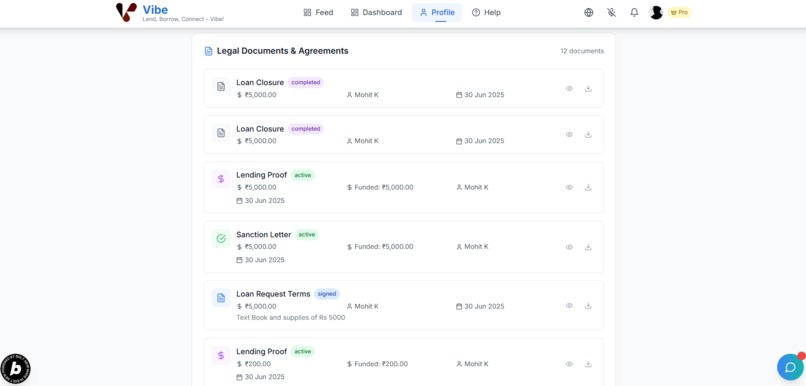806x386 pixels.
Task: Download the Loan Request Terms document
Action: [588, 305]
